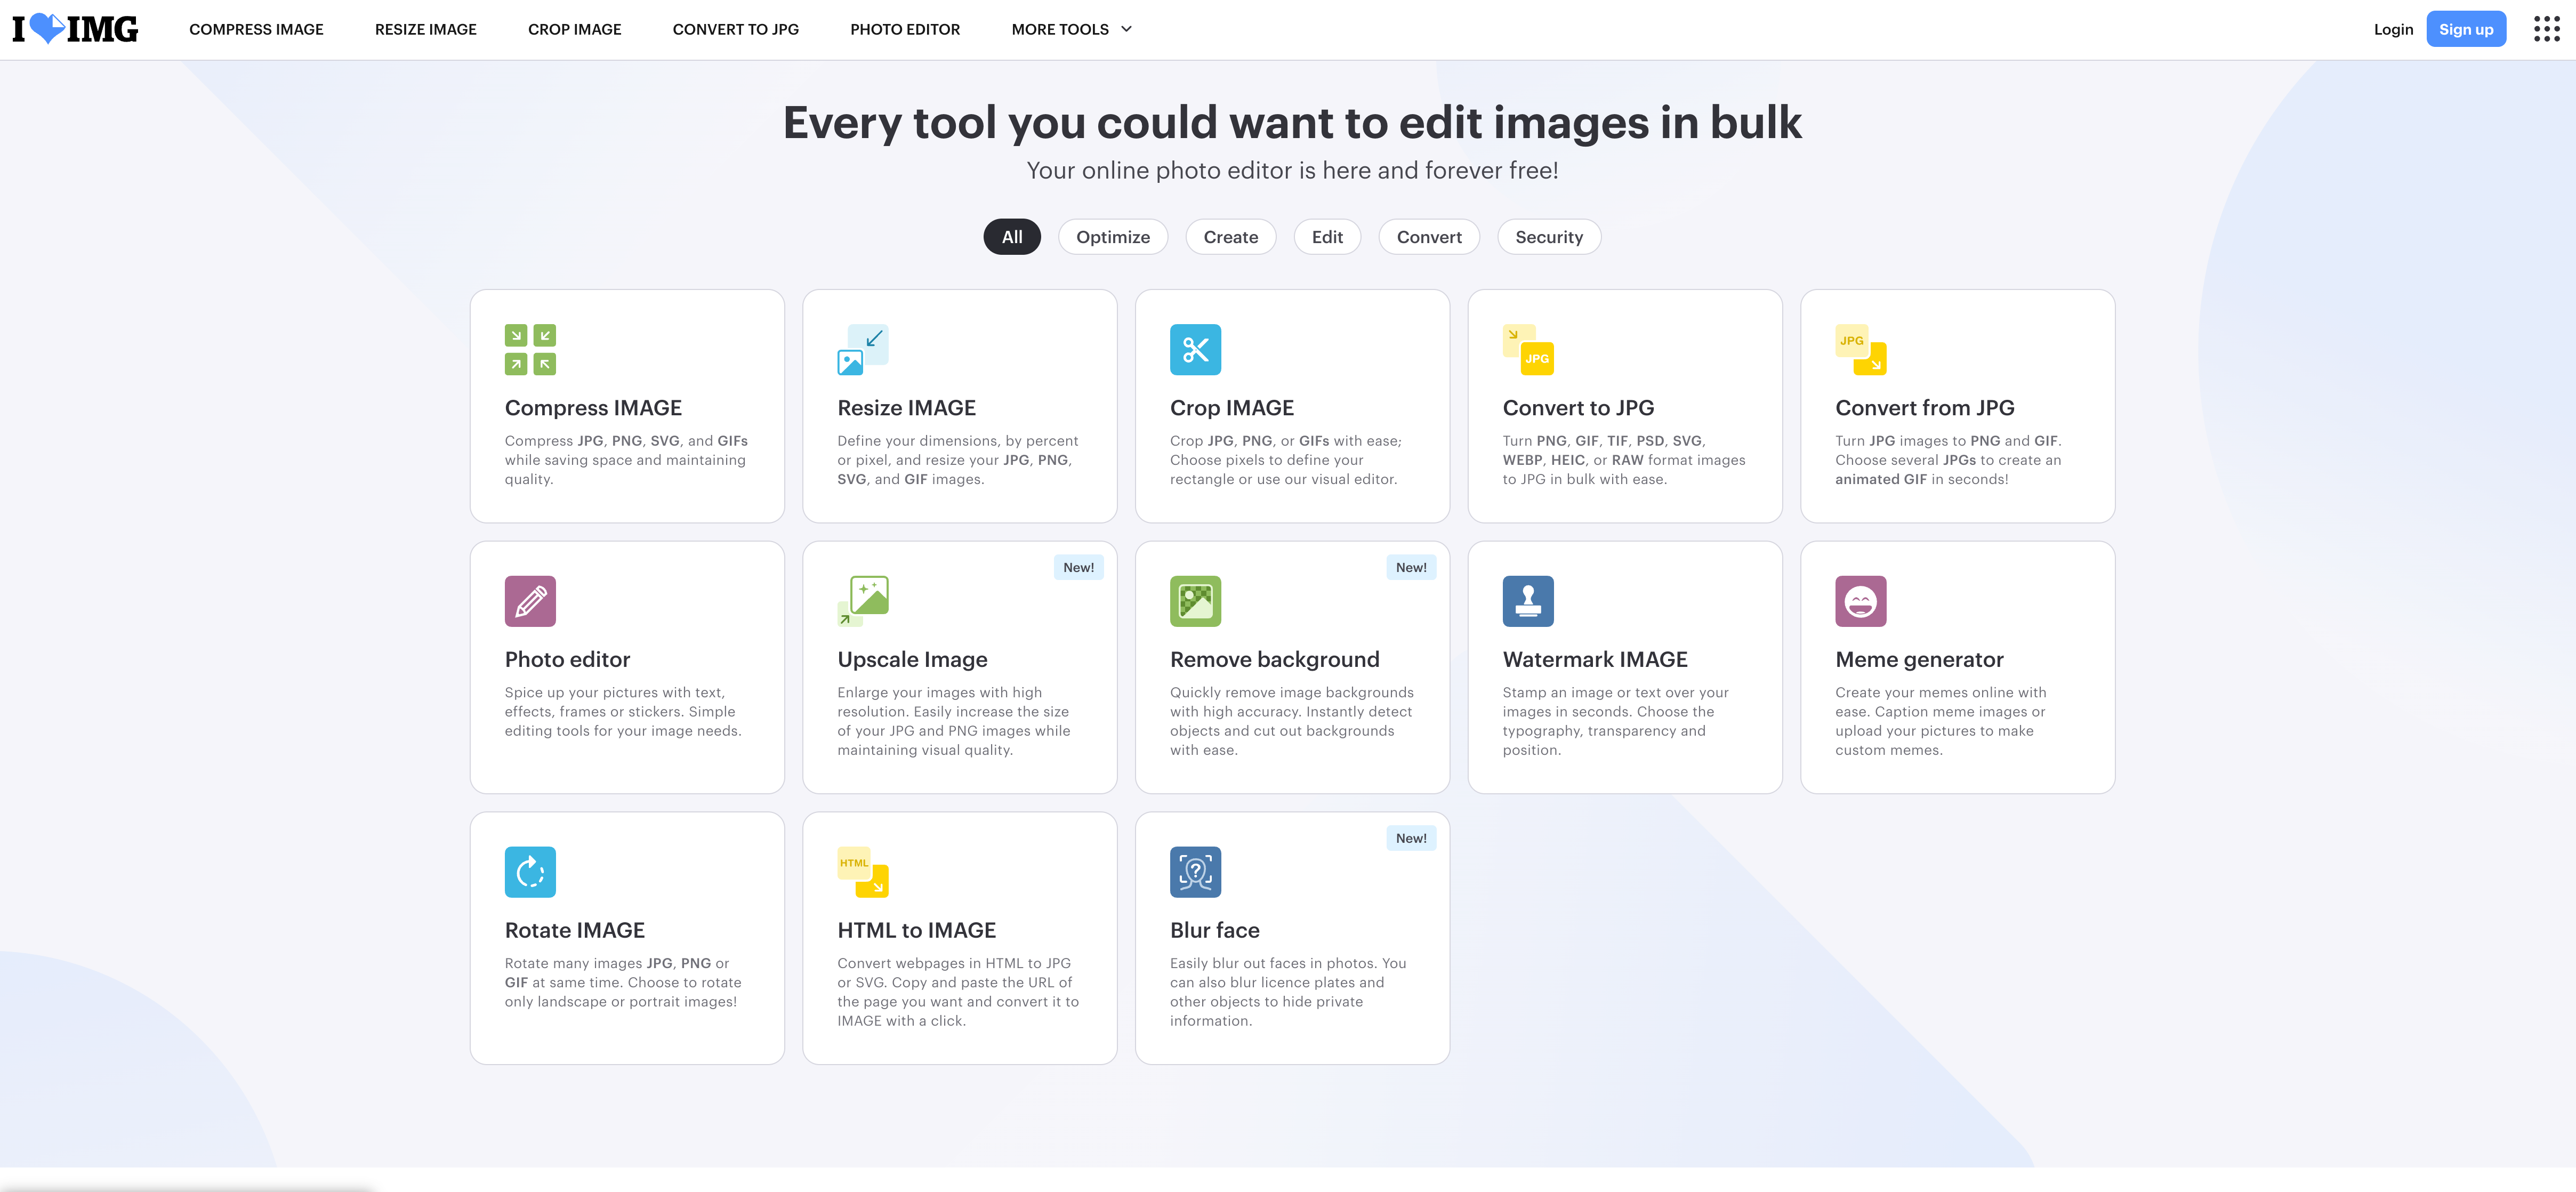Screen dimensions: 2576x1192
Task: Switch to the Convert filter pill
Action: click(x=1428, y=237)
